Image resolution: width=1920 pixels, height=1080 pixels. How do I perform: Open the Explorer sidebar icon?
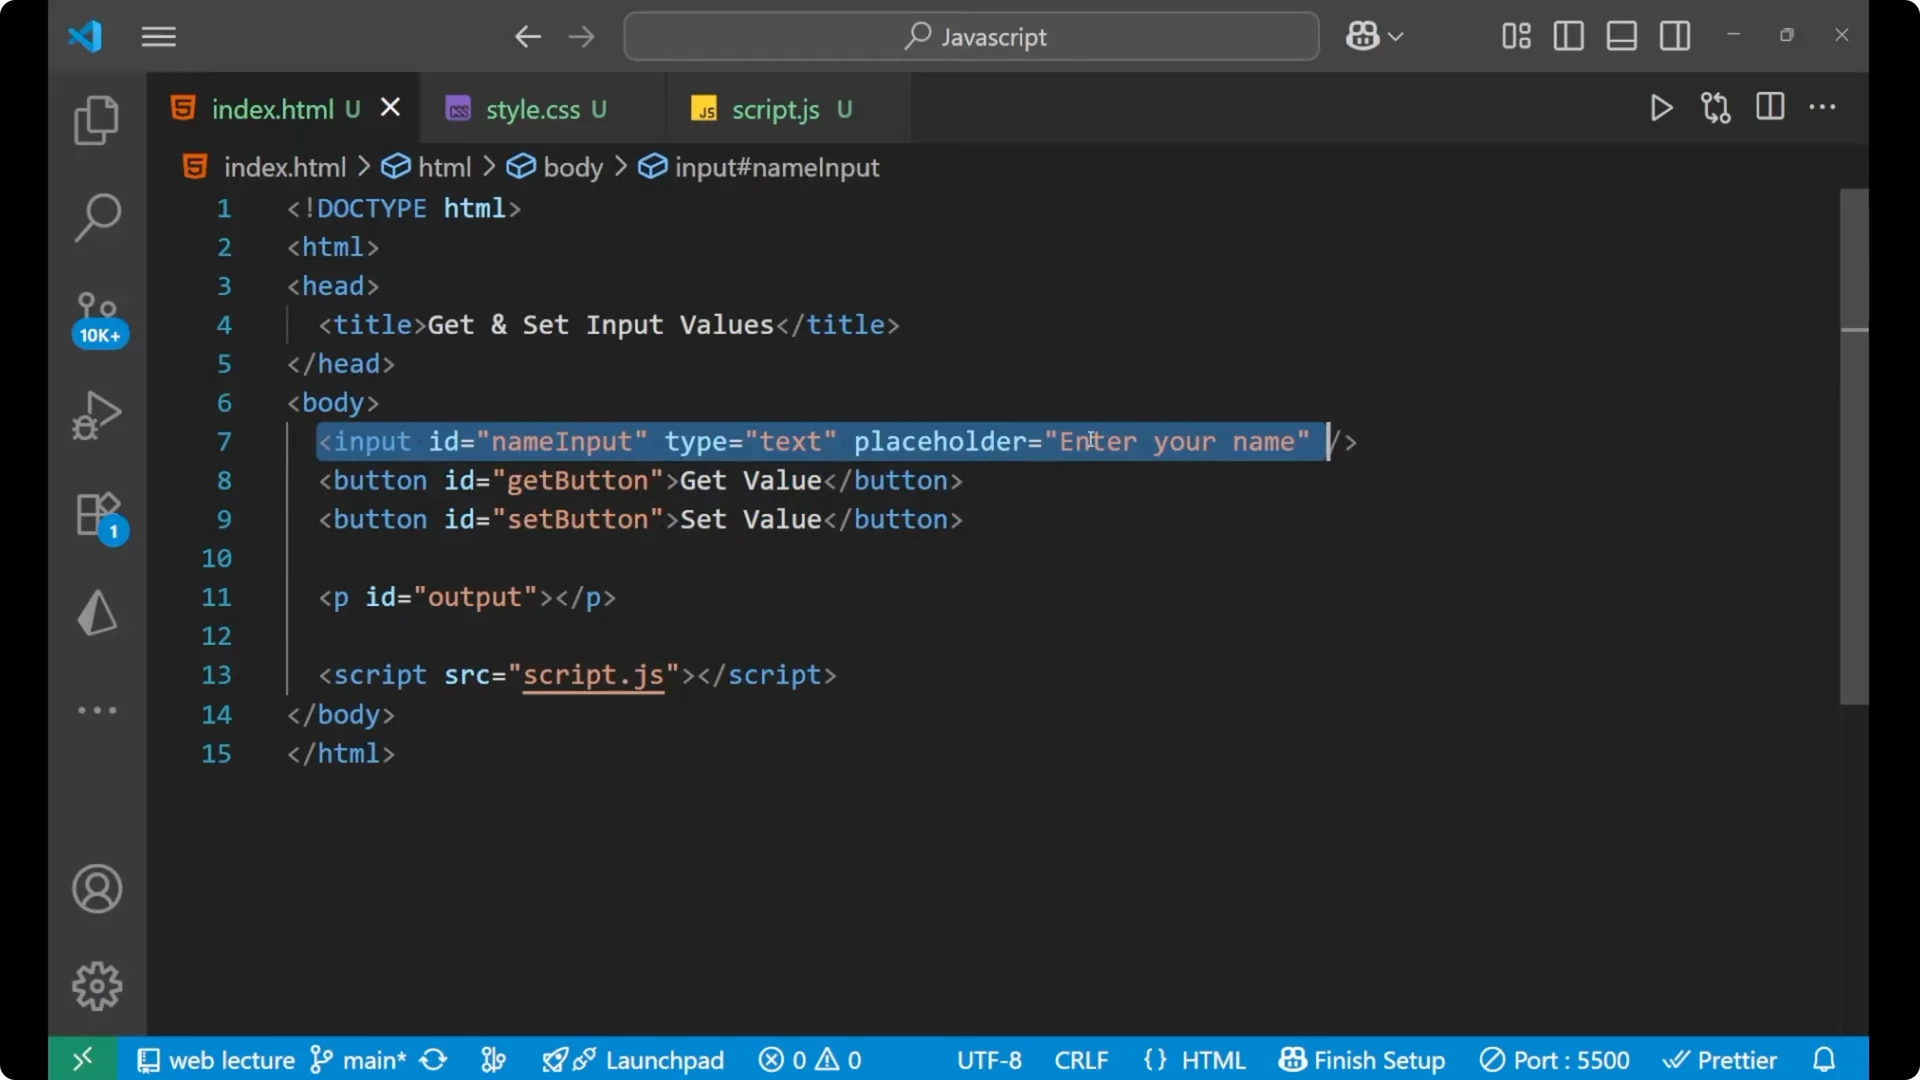[96, 119]
